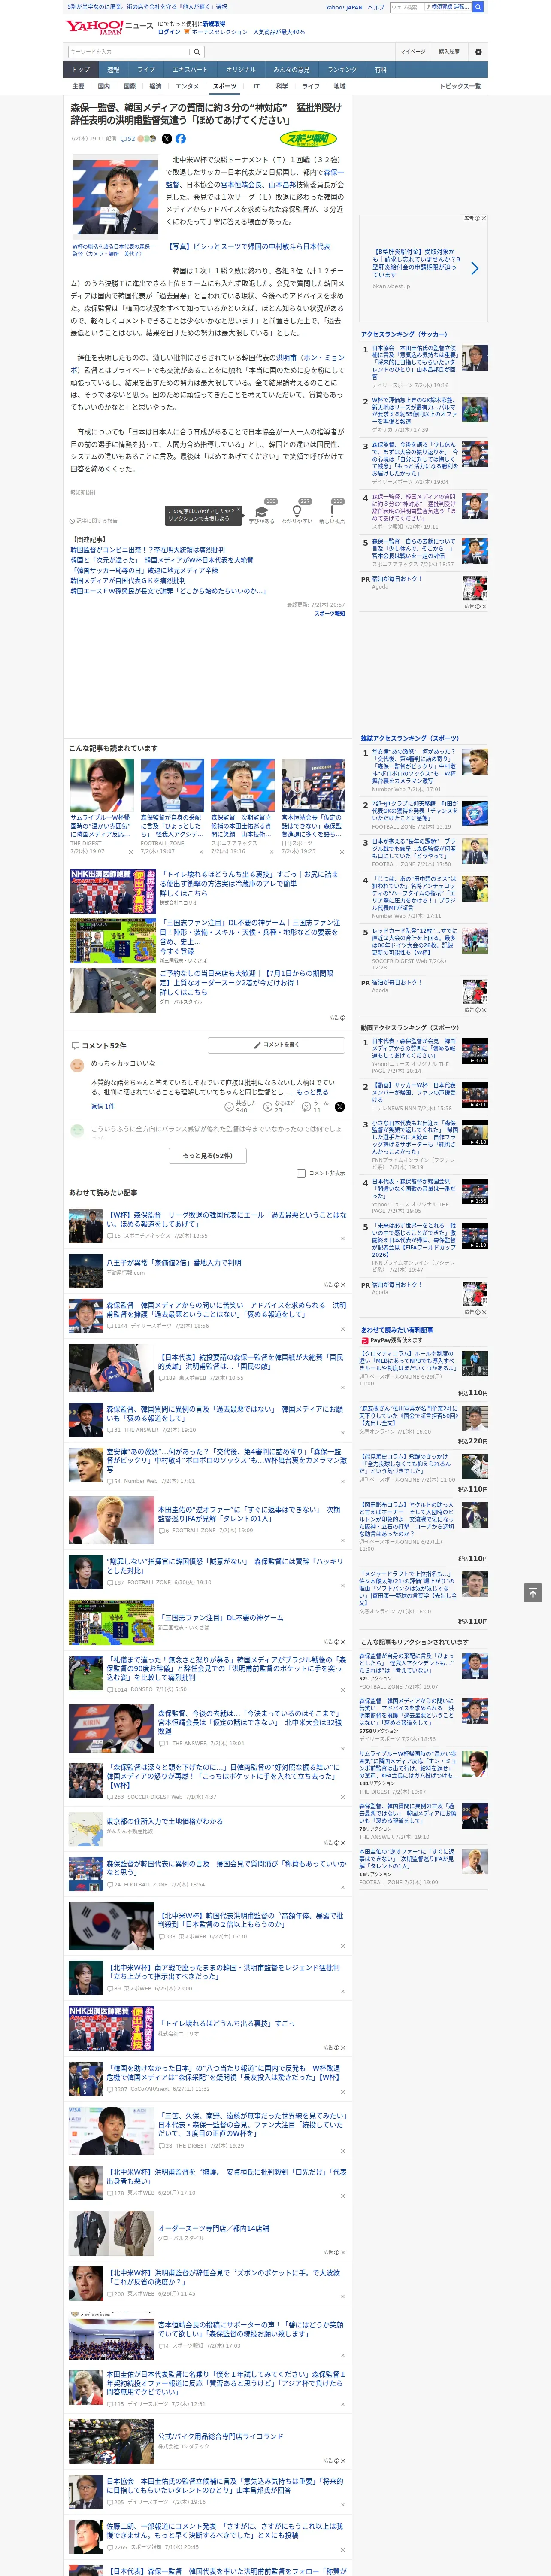Open the 東京都の住所入力で土地価格がわかる ad
The width and height of the screenshot is (551, 2576).
tap(165, 1821)
